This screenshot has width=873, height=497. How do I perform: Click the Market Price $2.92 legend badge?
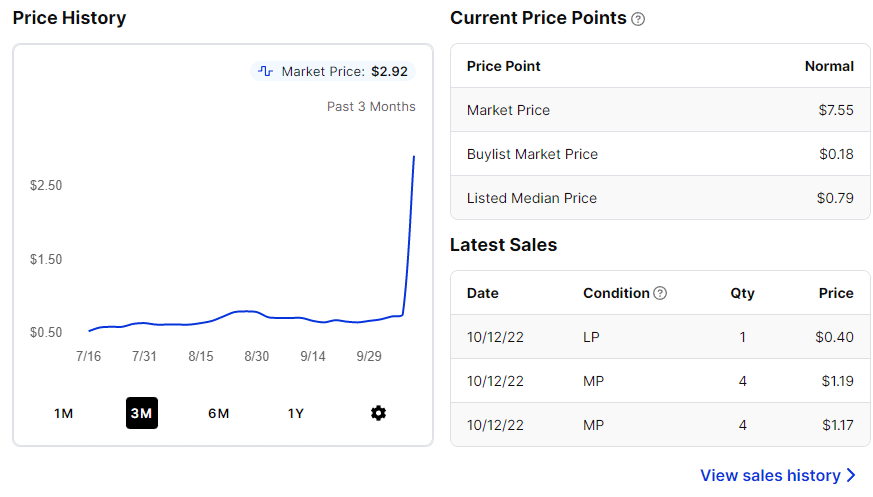[333, 71]
